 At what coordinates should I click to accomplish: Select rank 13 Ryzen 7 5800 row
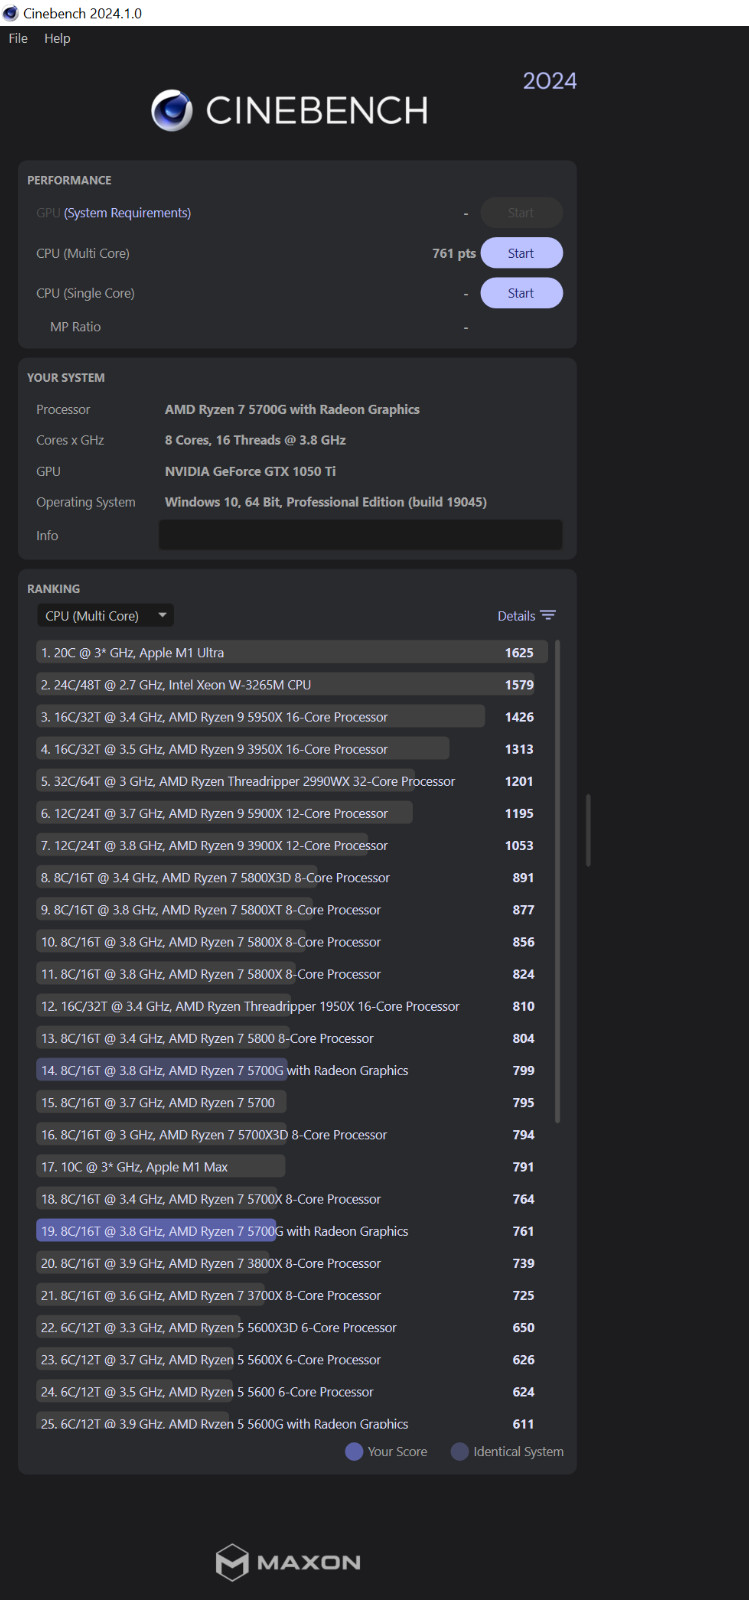point(292,1038)
